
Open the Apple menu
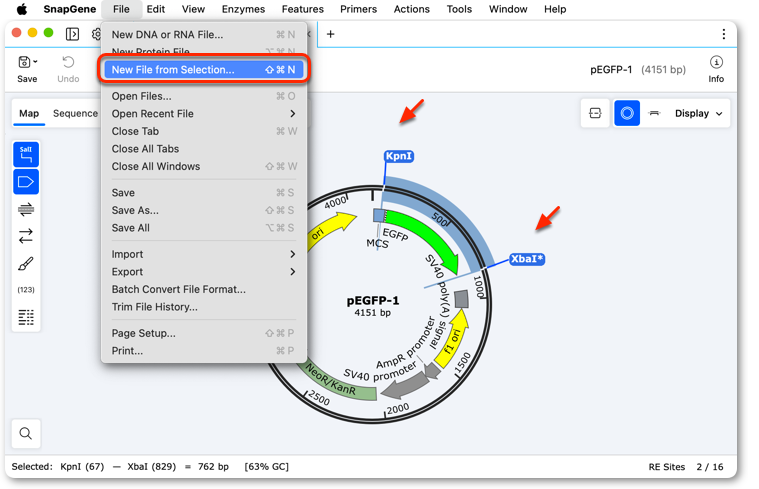coord(22,9)
